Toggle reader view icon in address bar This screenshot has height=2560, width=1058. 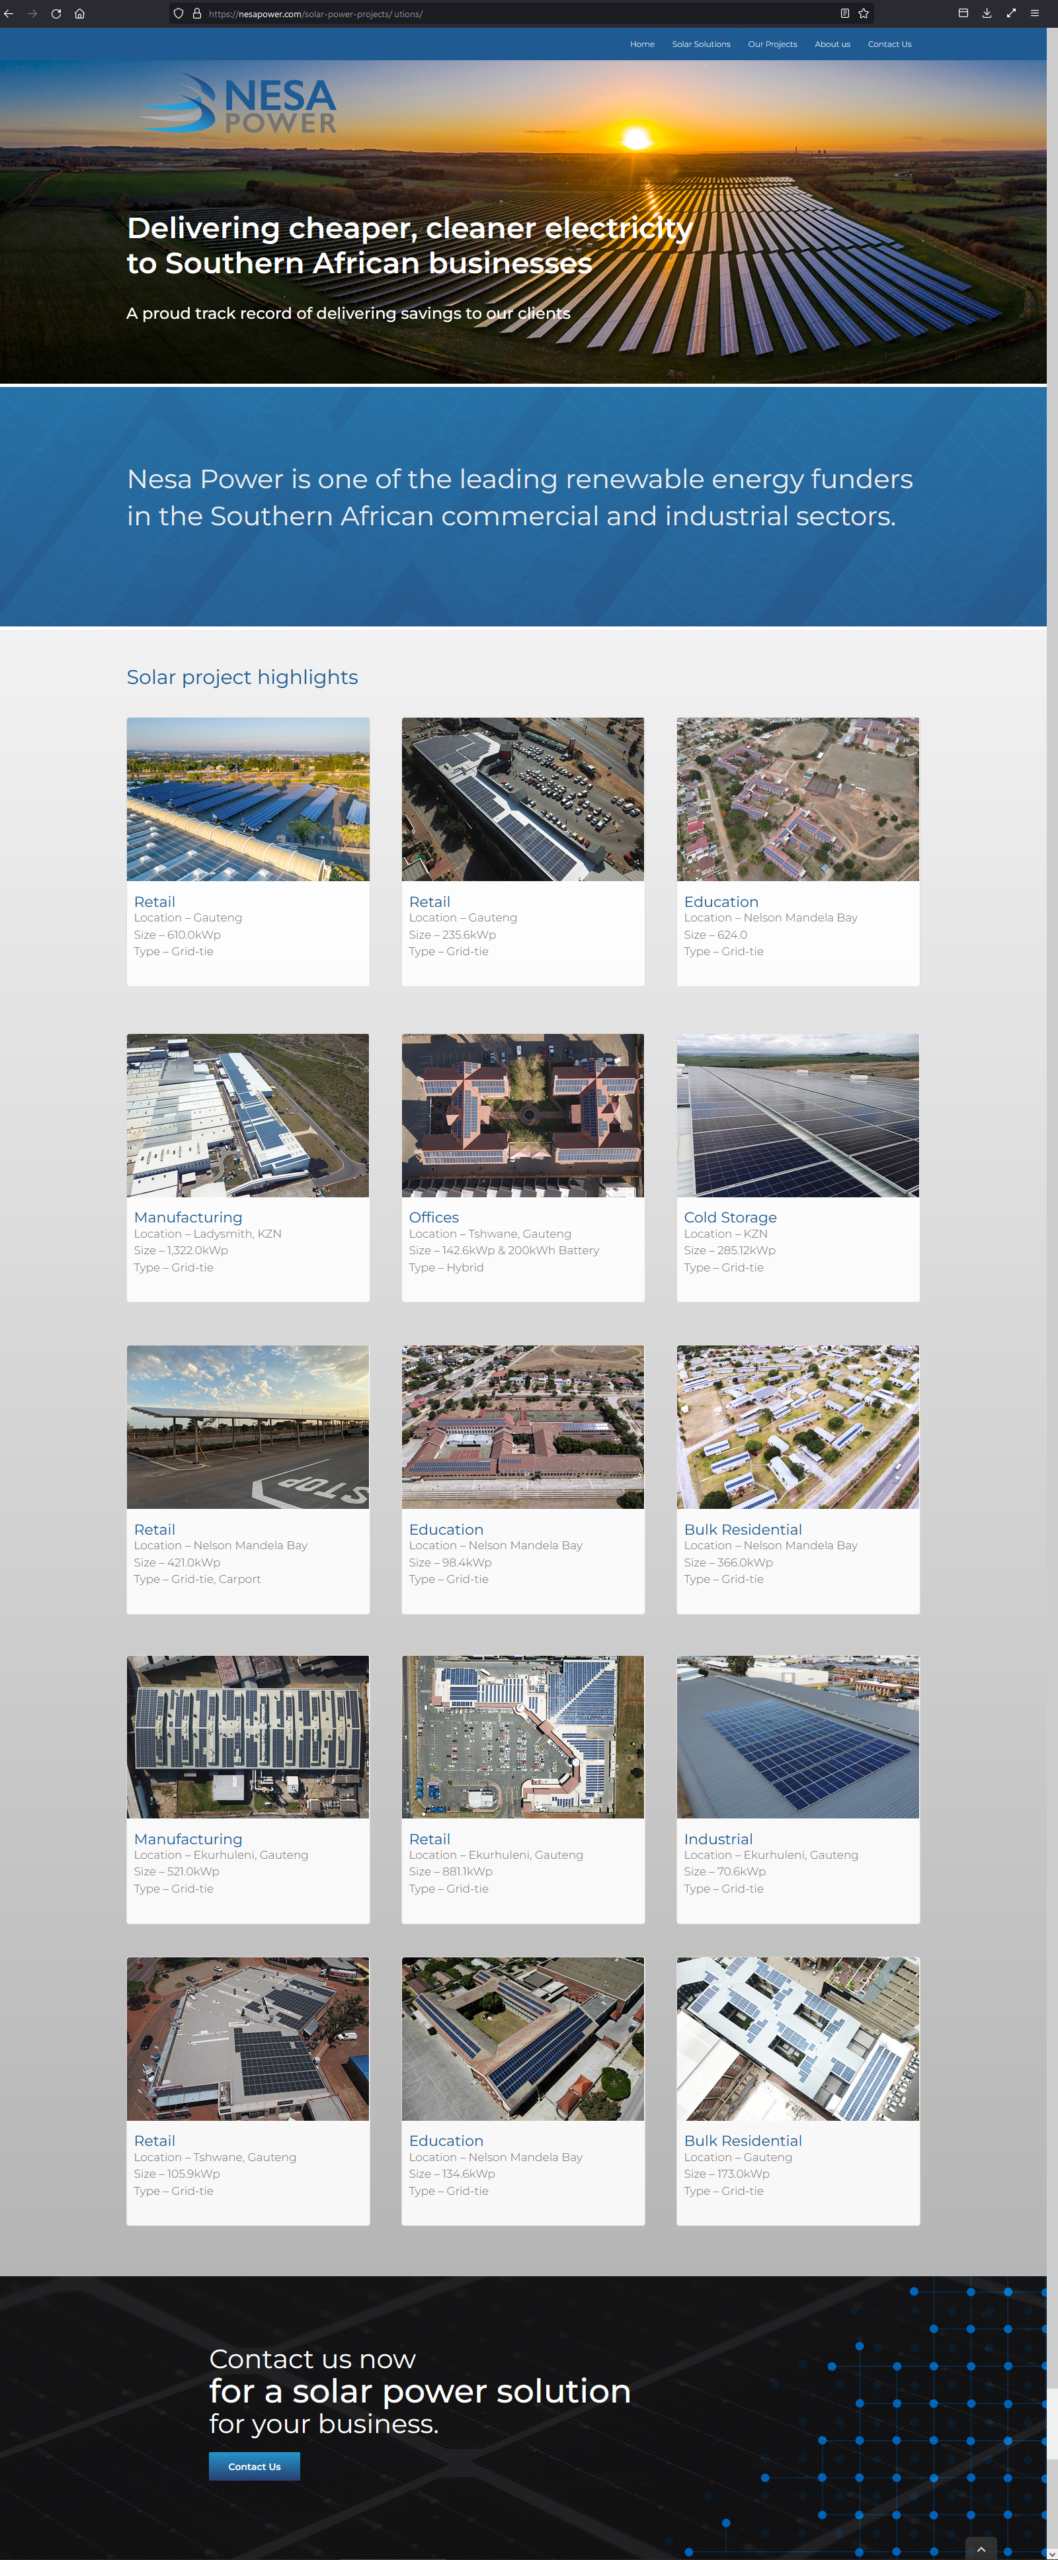(x=845, y=13)
